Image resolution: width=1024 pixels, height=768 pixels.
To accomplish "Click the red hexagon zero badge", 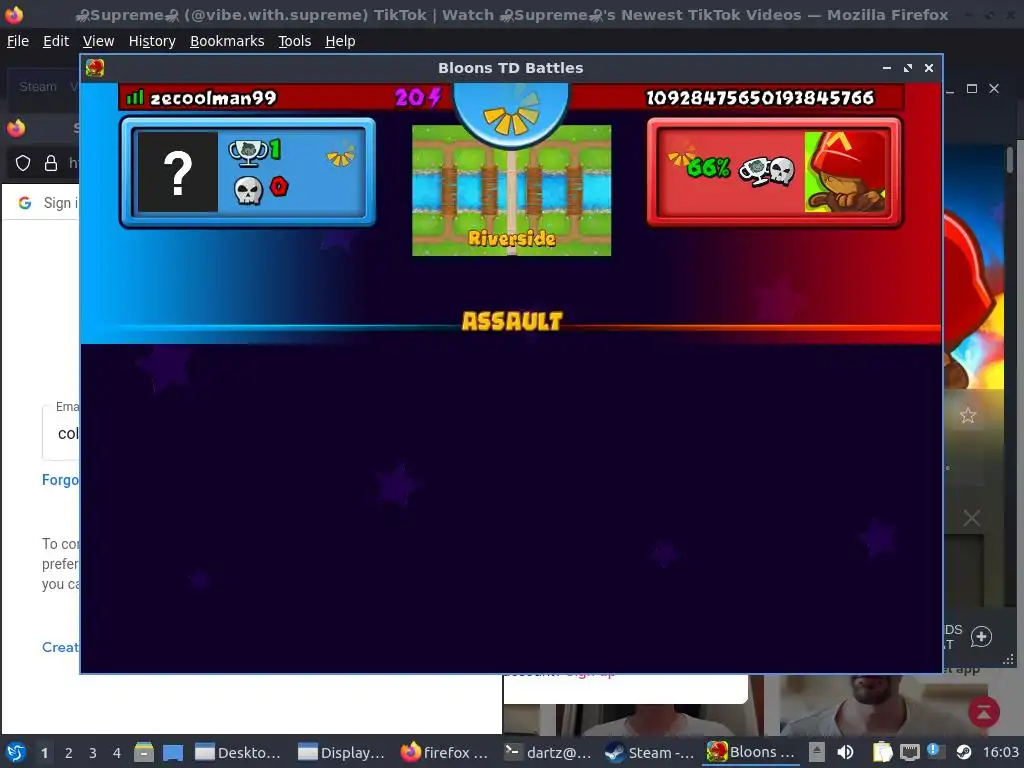I will pos(279,187).
